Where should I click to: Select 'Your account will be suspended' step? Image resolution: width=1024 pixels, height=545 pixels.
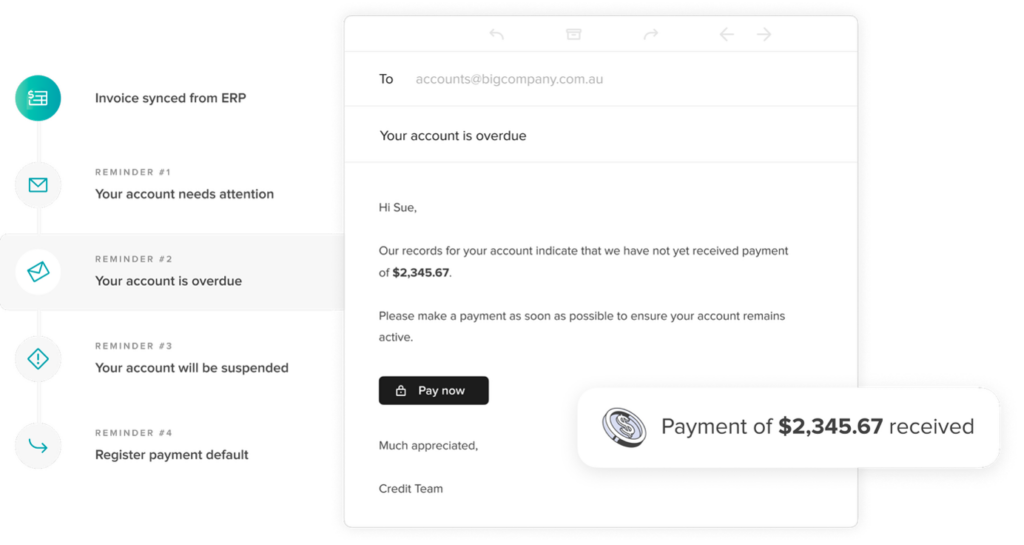[x=192, y=368]
